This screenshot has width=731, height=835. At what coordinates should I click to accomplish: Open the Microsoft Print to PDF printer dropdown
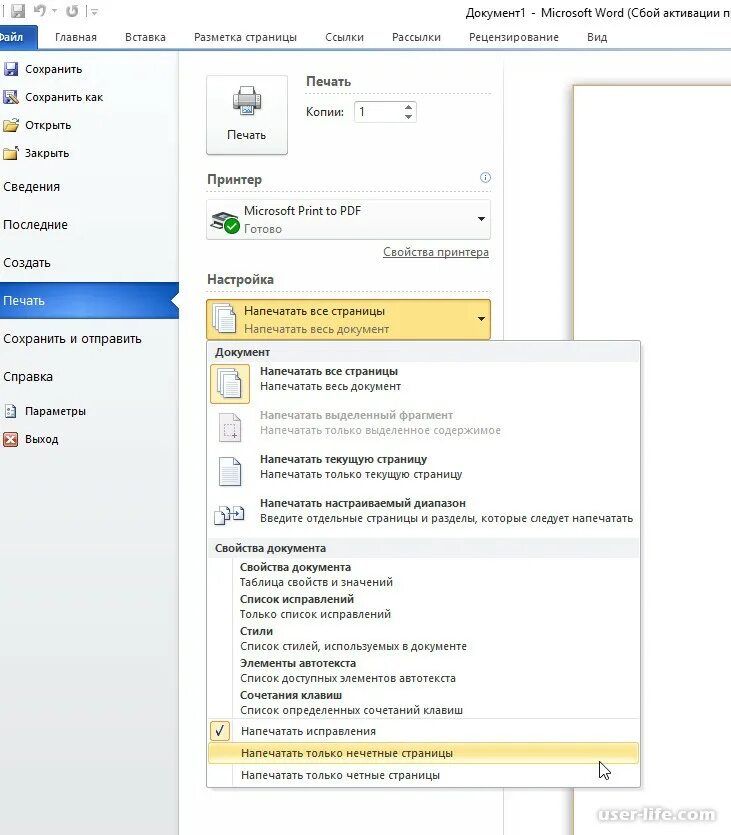(x=348, y=219)
